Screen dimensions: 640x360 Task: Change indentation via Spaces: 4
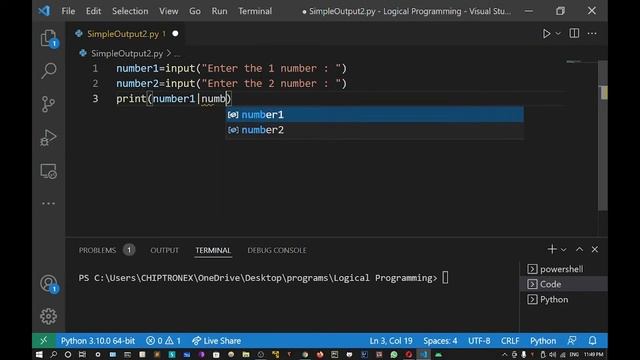point(440,340)
